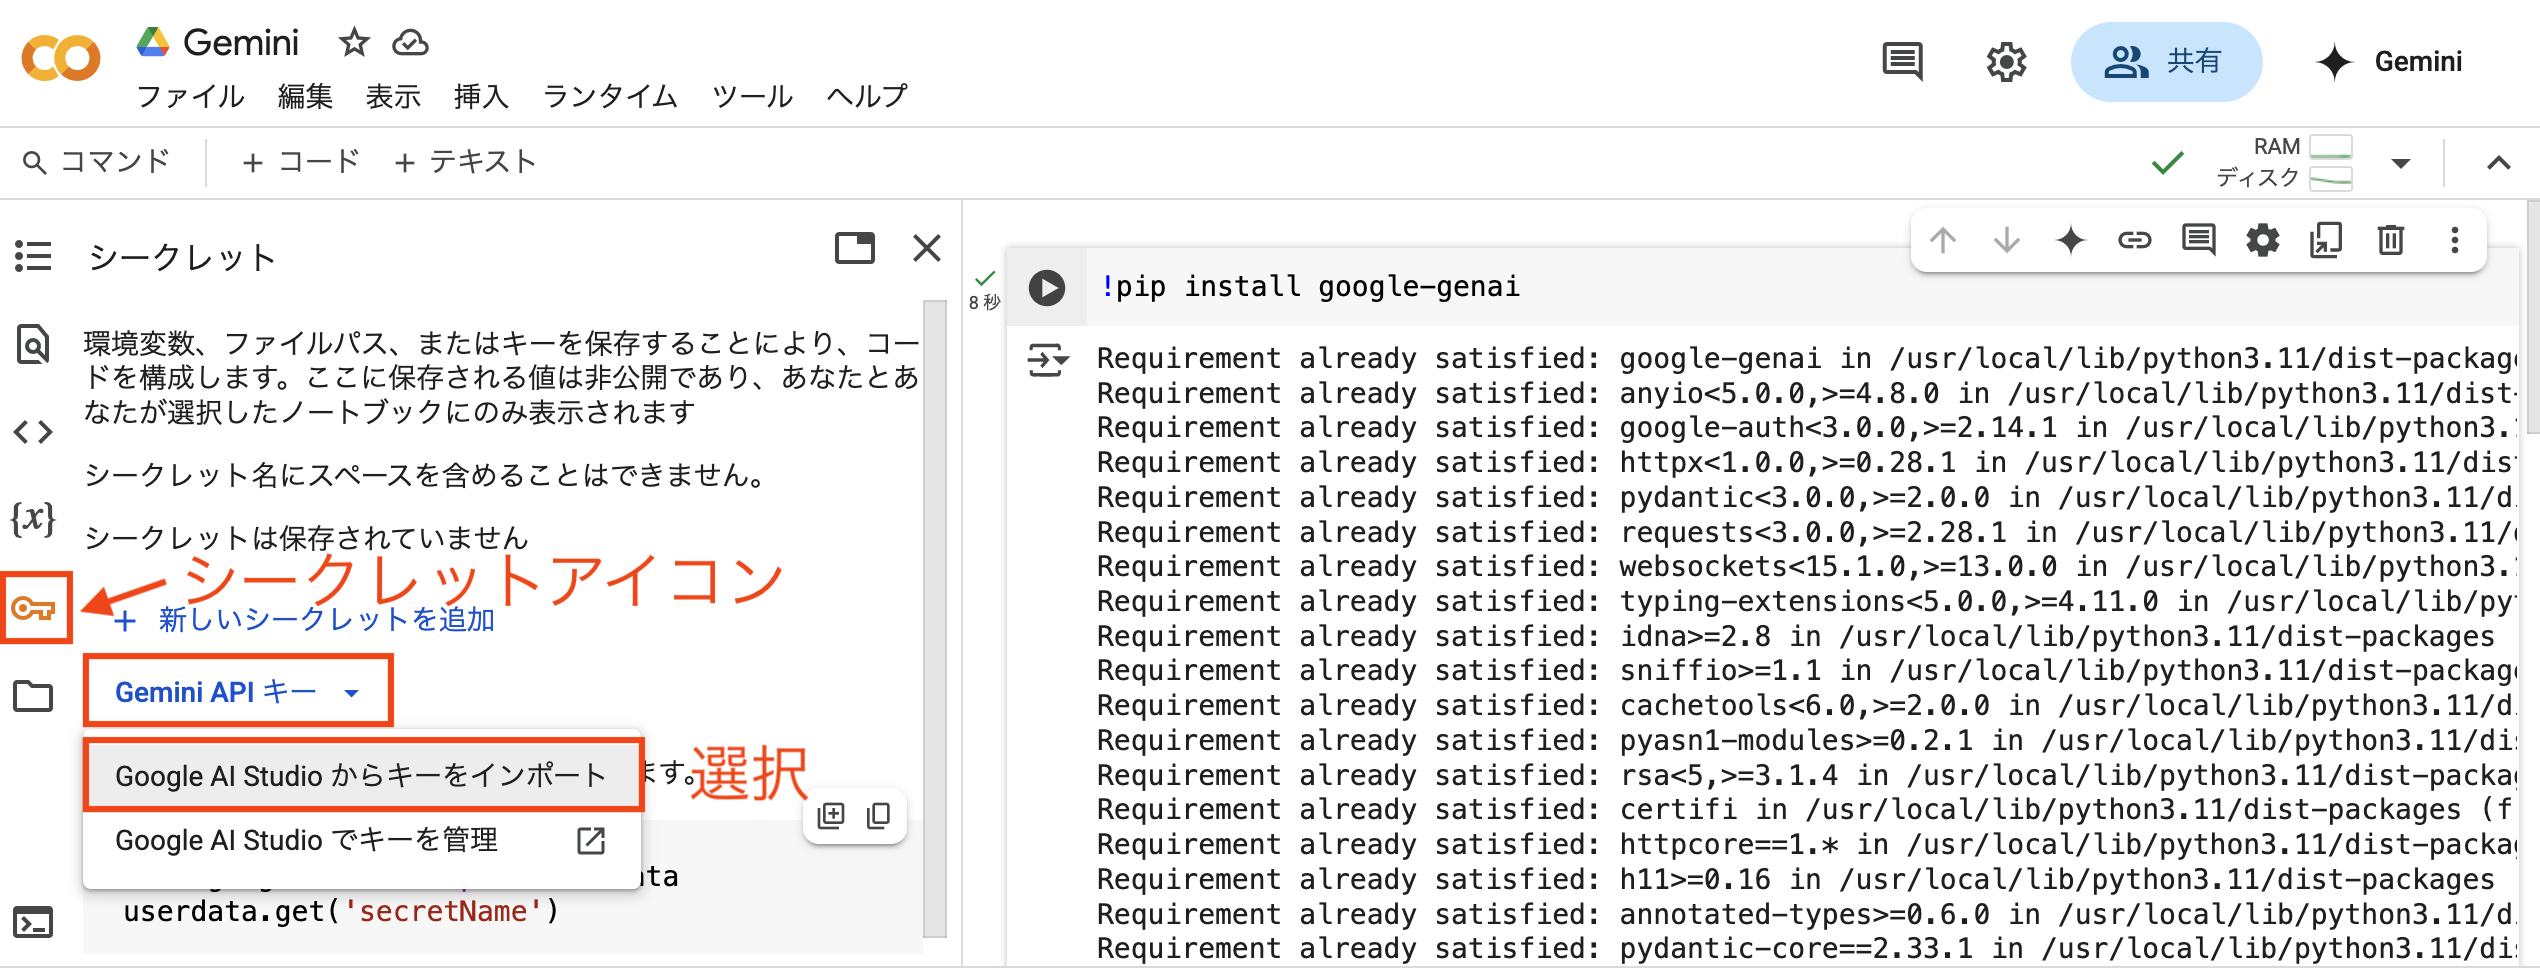
Task: Add a comment to the cell
Action: click(2198, 240)
